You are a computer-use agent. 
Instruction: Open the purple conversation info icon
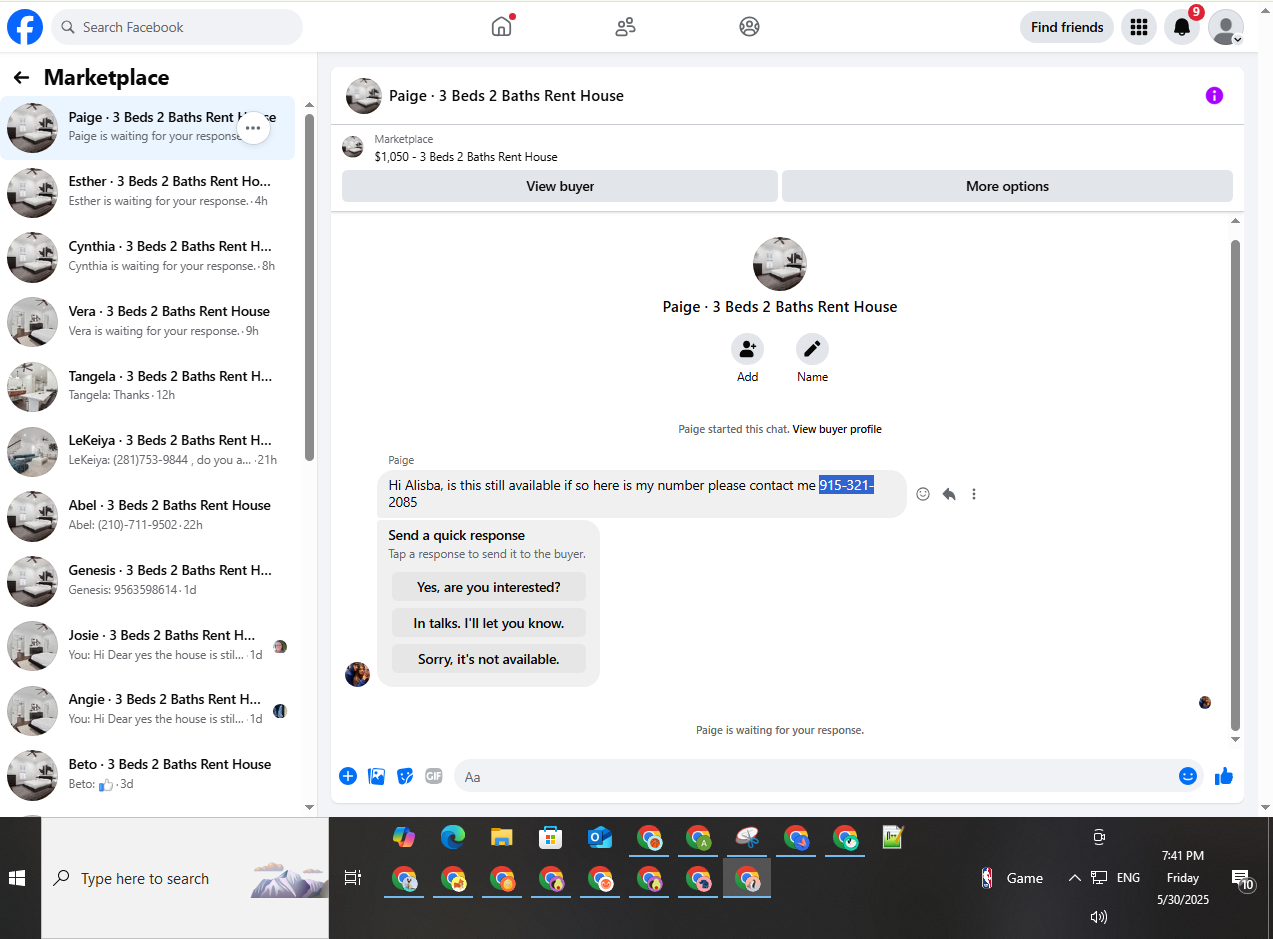click(x=1214, y=96)
